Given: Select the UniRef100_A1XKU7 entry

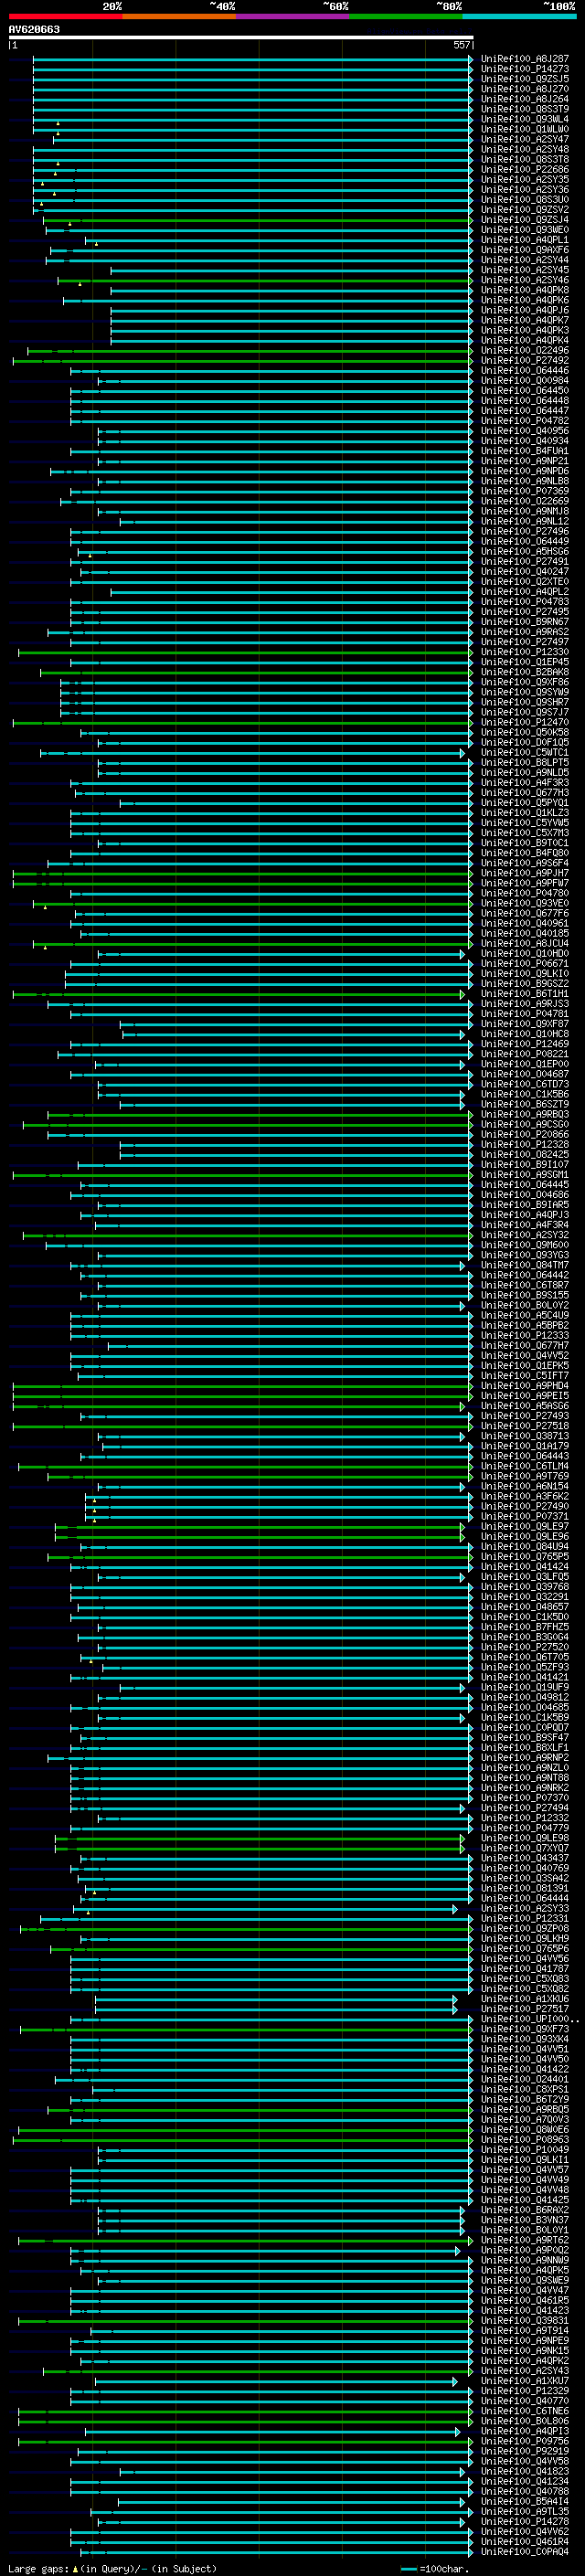Looking at the screenshot, I should (524, 2381).
